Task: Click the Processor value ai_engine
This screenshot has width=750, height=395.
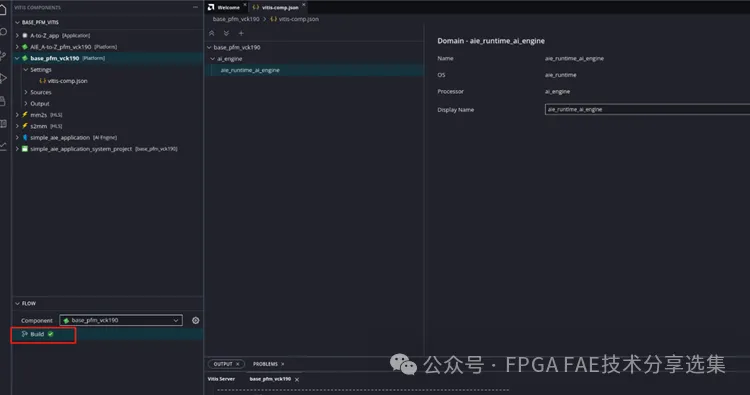Action: [557, 92]
